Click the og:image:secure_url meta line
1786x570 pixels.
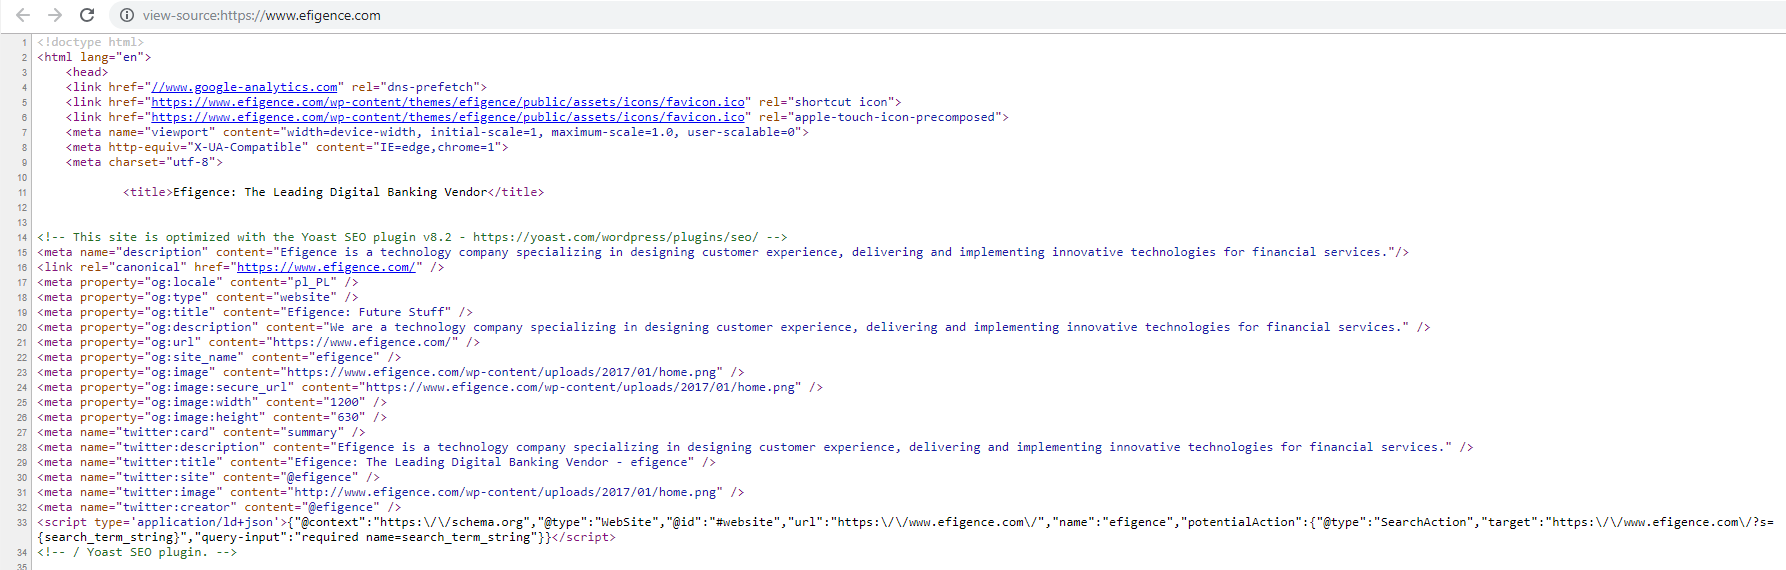(x=430, y=387)
